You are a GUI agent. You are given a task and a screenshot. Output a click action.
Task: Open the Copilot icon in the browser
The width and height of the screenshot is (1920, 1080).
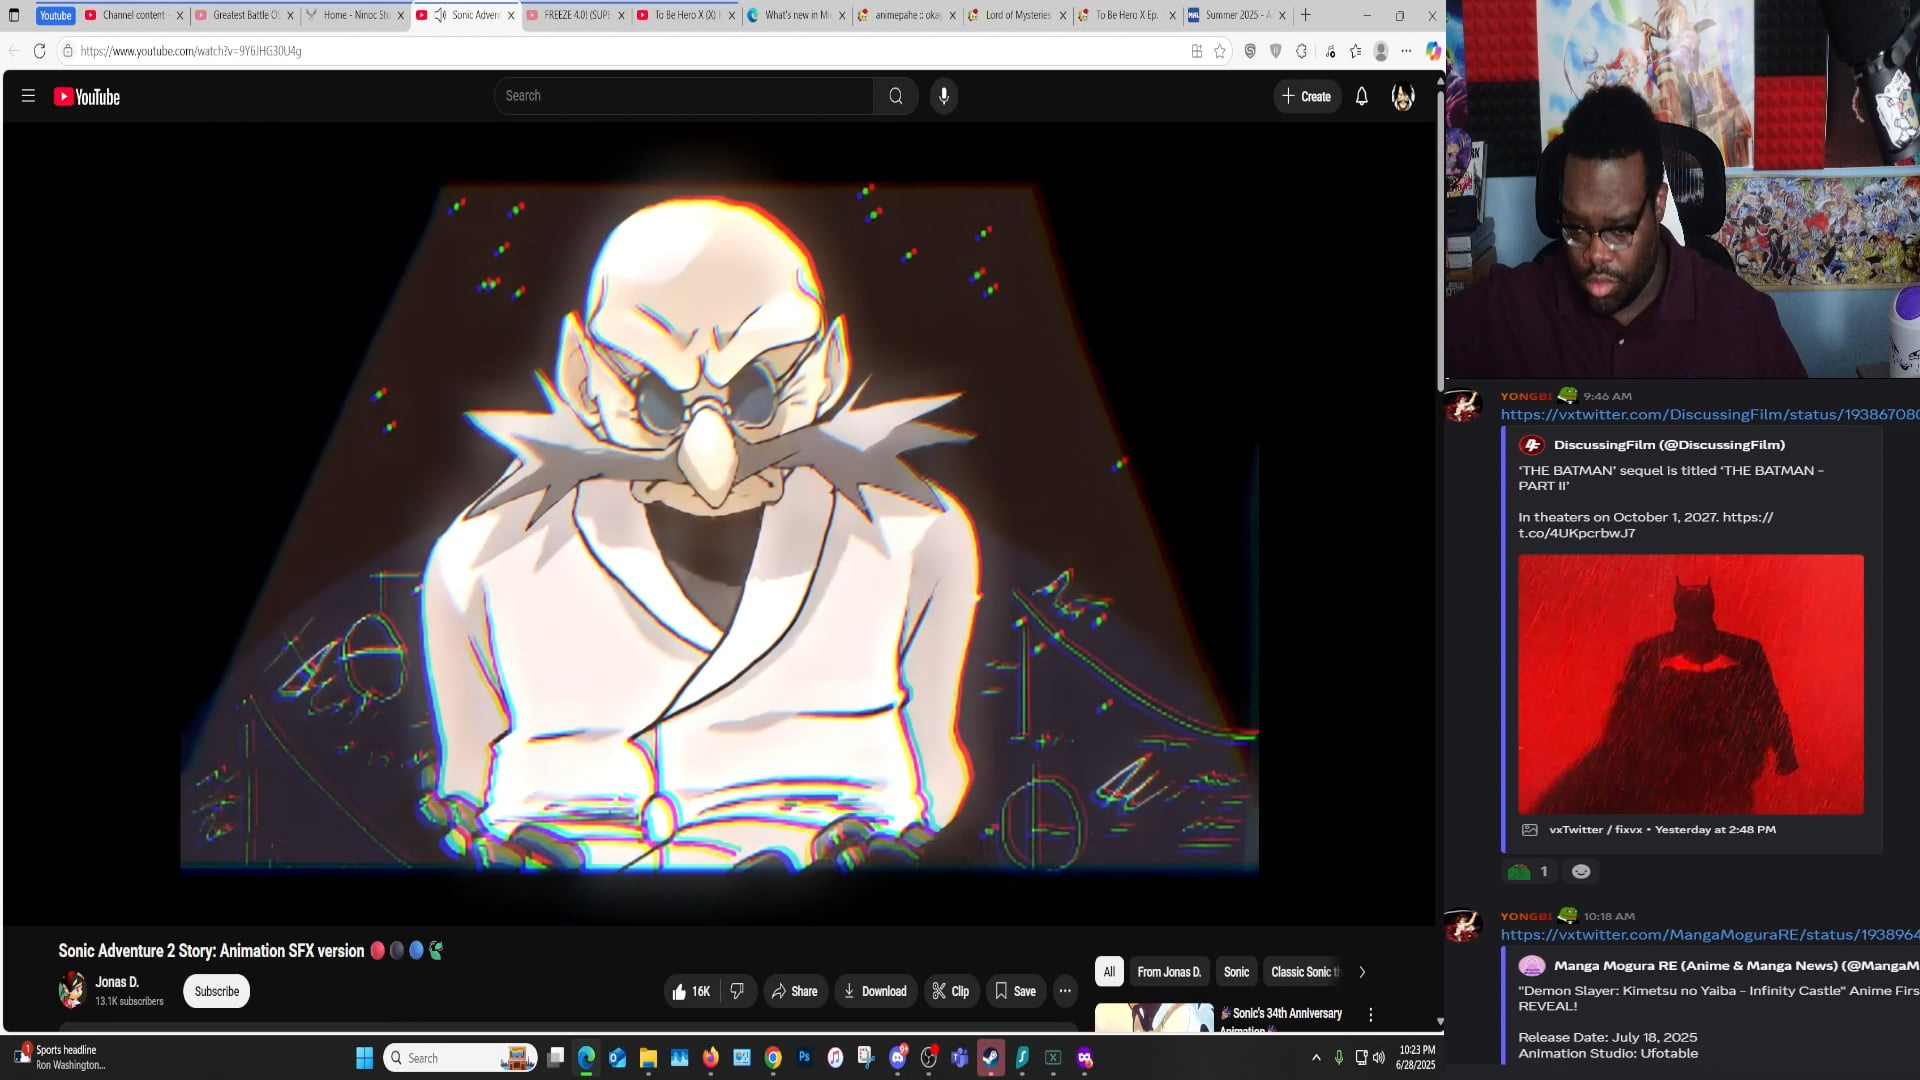(1433, 51)
